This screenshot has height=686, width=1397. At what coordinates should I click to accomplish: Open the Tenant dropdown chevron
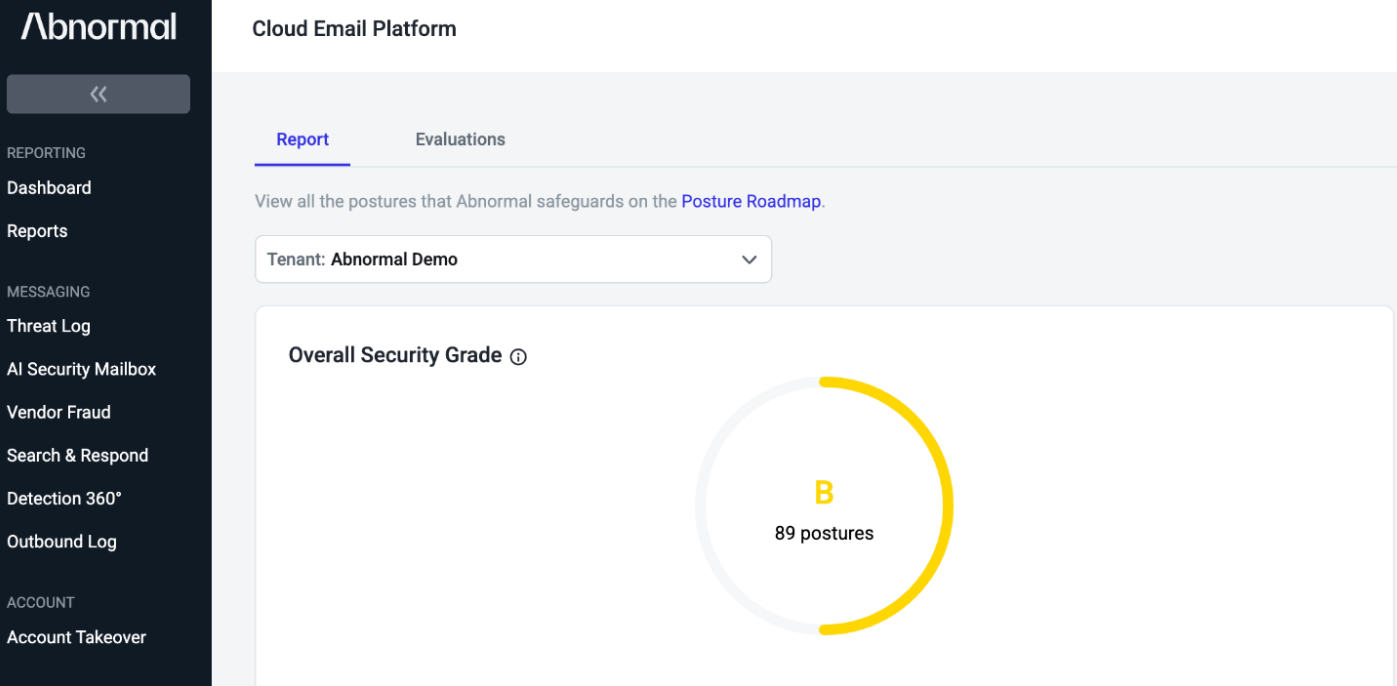749,260
